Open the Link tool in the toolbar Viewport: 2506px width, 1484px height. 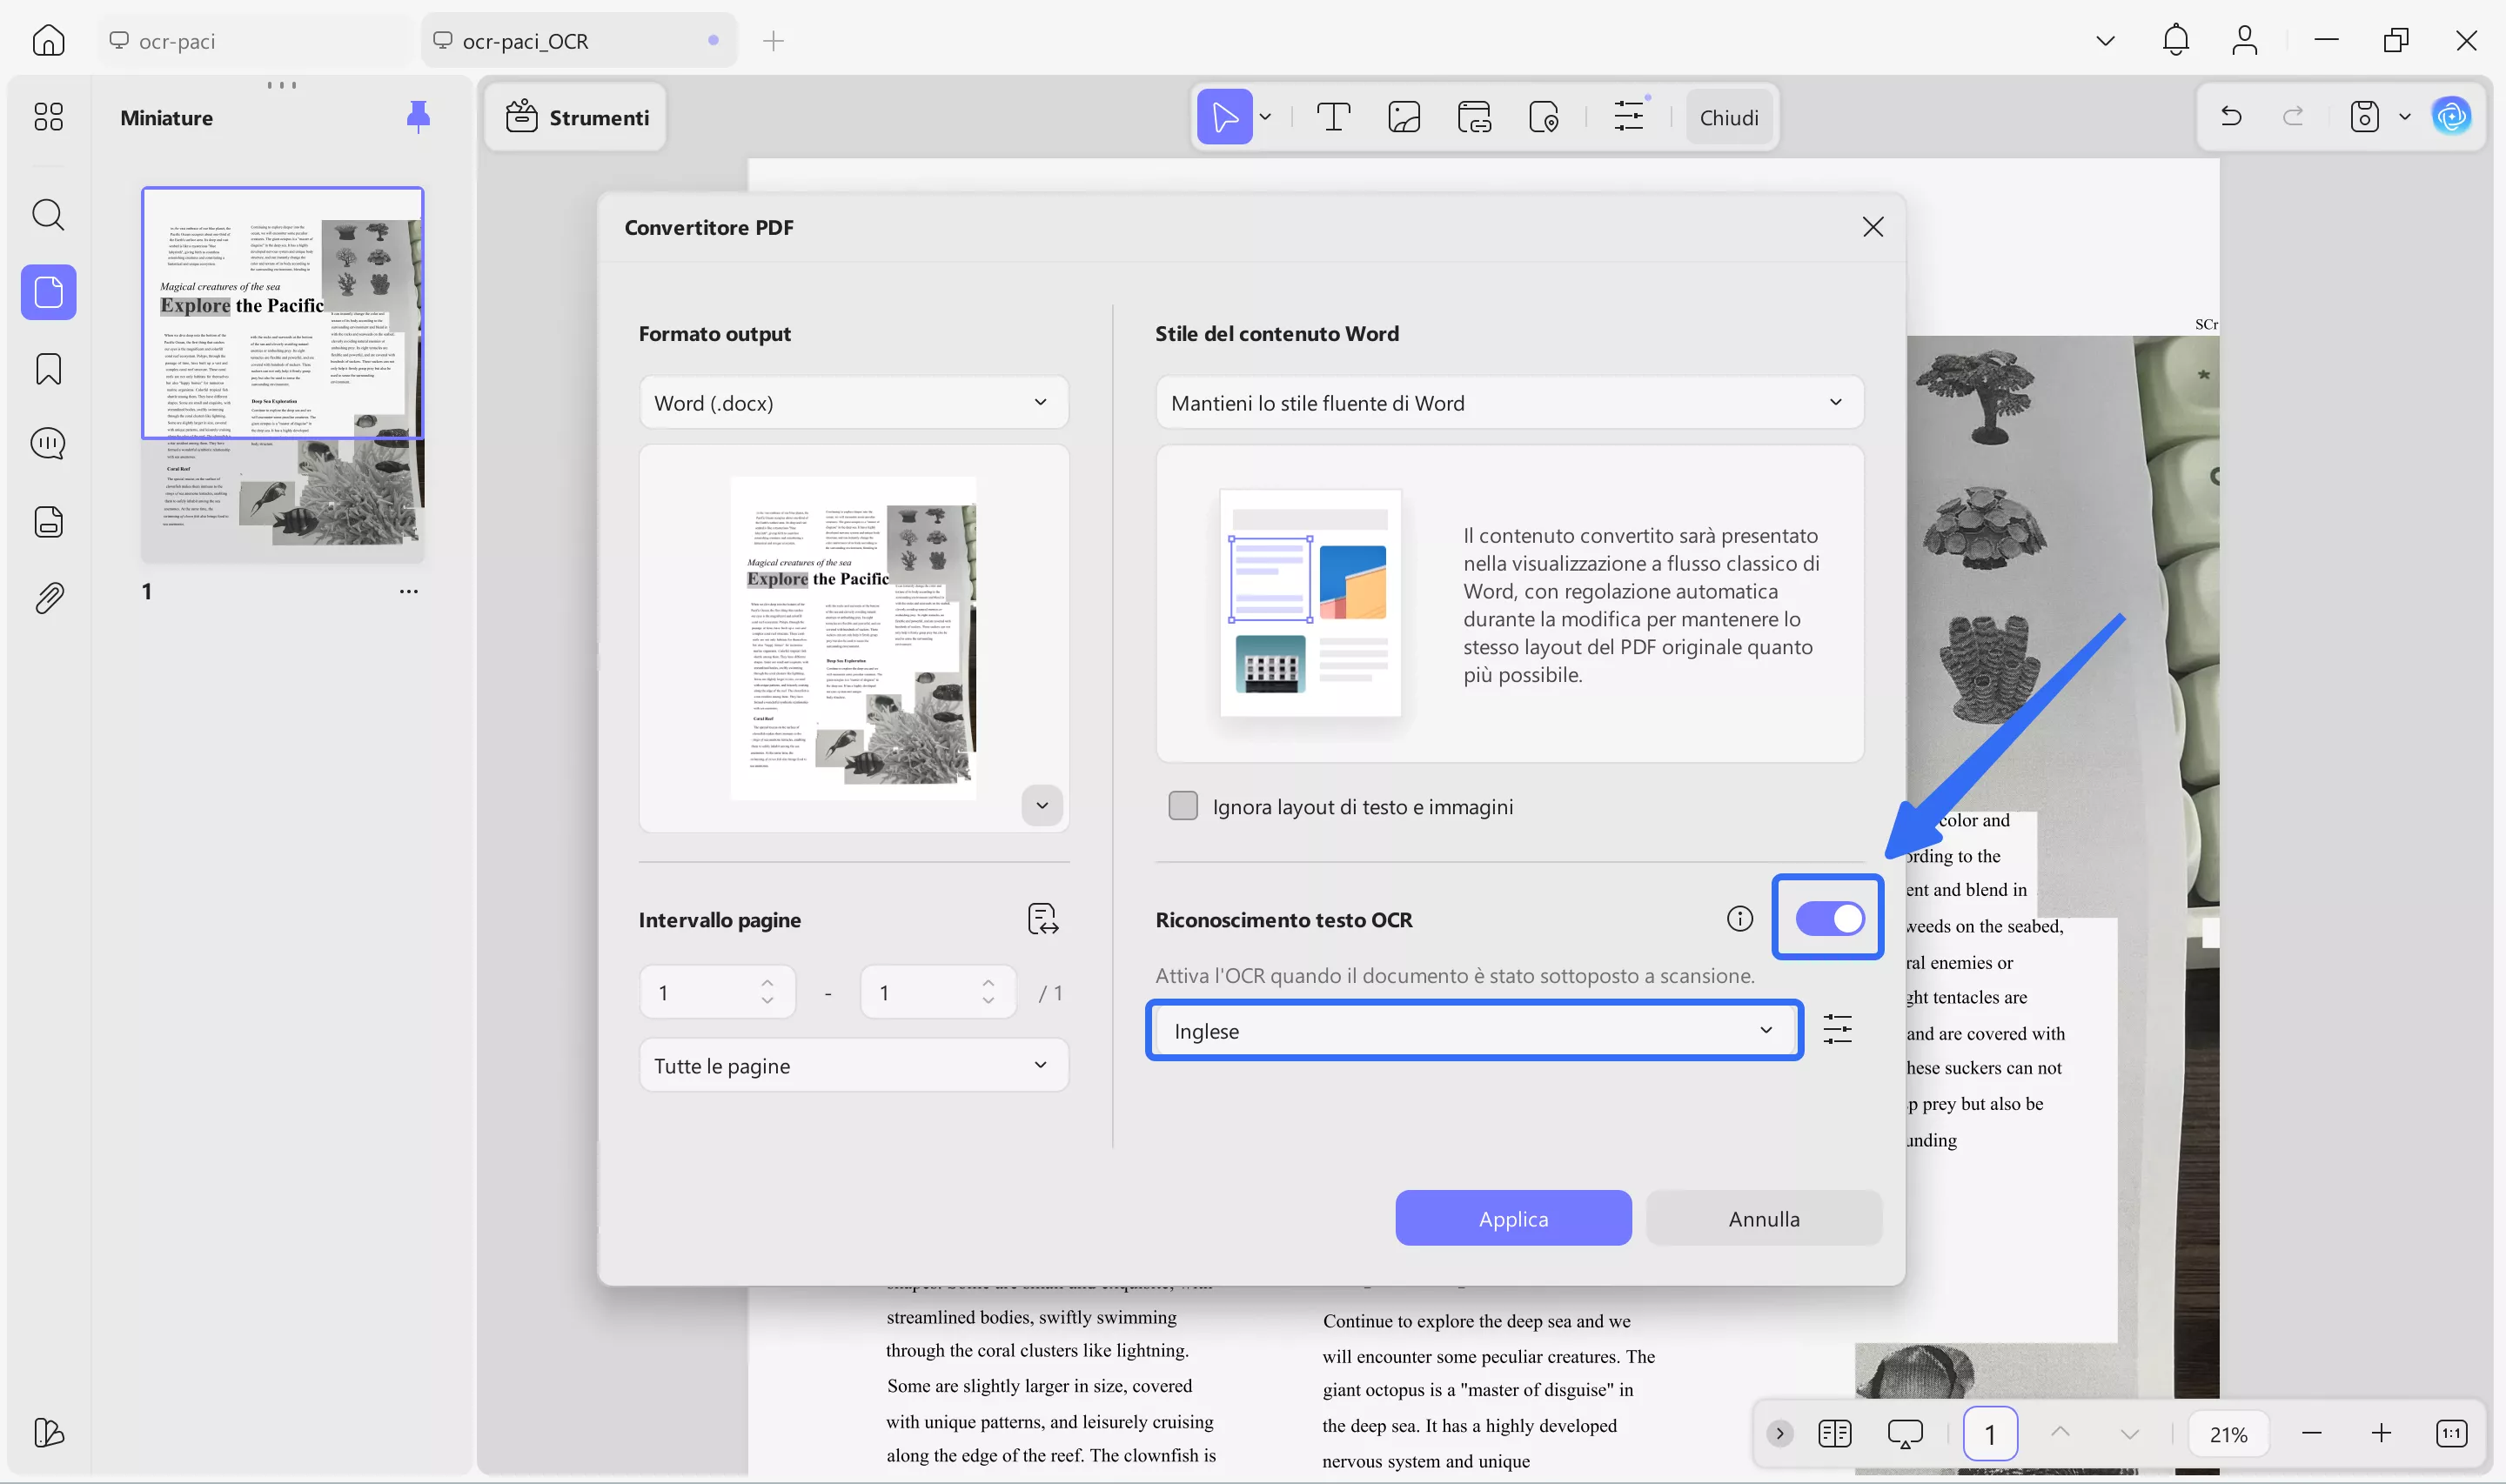coord(1474,116)
